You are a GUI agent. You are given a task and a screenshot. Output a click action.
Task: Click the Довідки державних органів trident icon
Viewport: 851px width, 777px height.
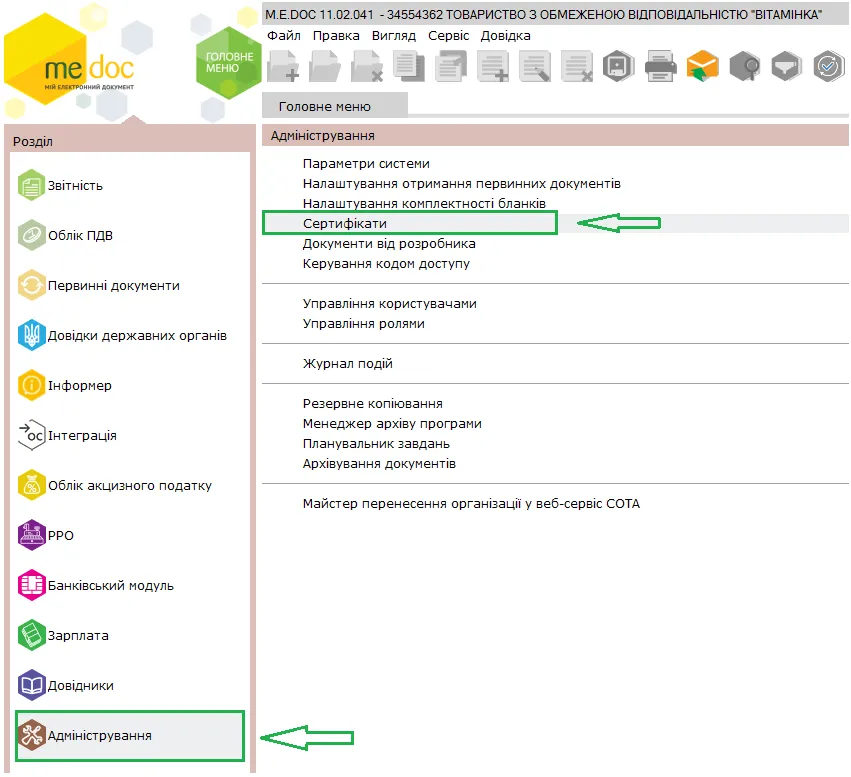(x=31, y=335)
